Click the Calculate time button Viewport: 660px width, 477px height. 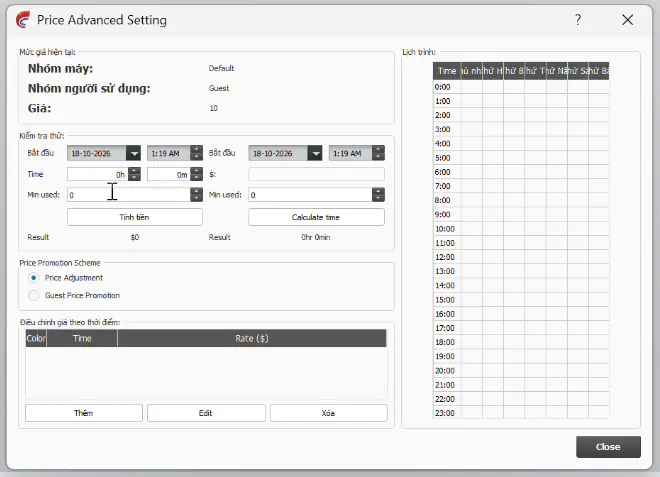click(x=316, y=217)
